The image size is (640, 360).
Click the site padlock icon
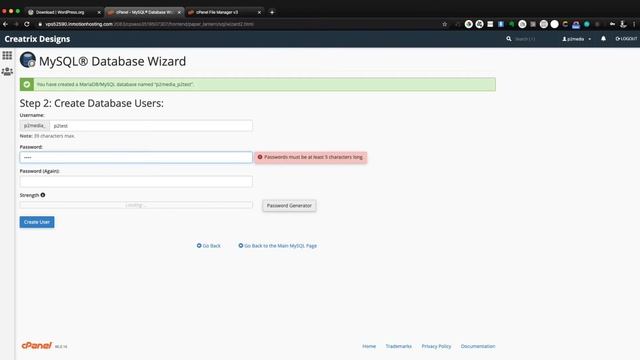[40, 24]
